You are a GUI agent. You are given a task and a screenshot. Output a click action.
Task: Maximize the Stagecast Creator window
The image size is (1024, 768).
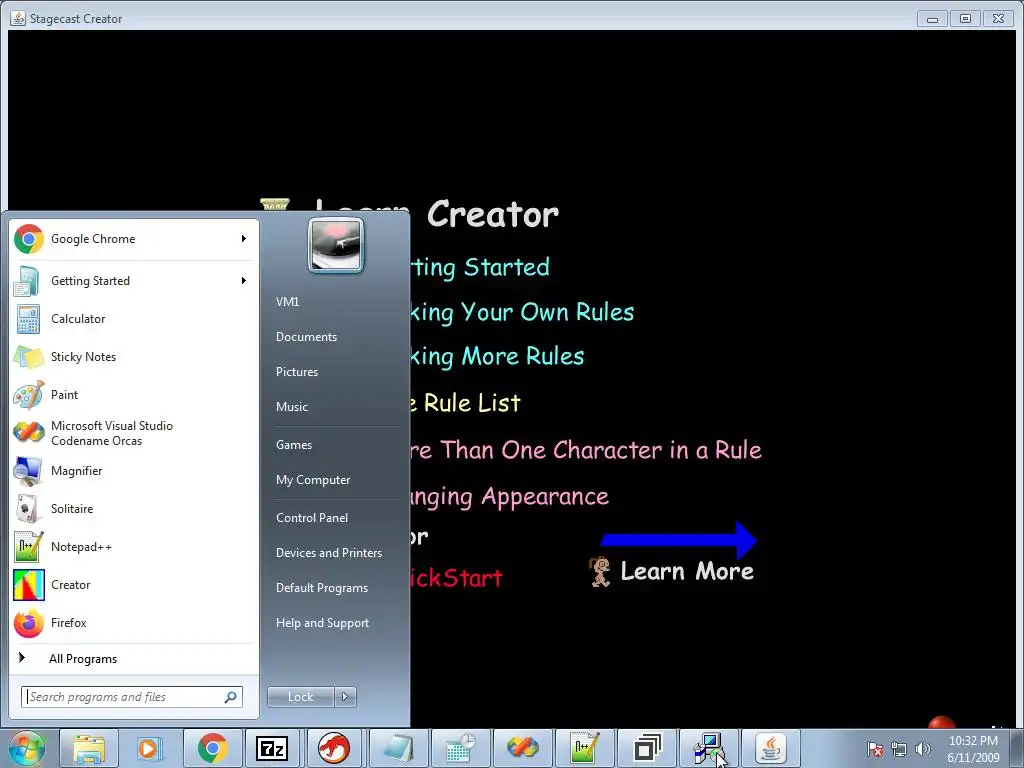pos(965,19)
